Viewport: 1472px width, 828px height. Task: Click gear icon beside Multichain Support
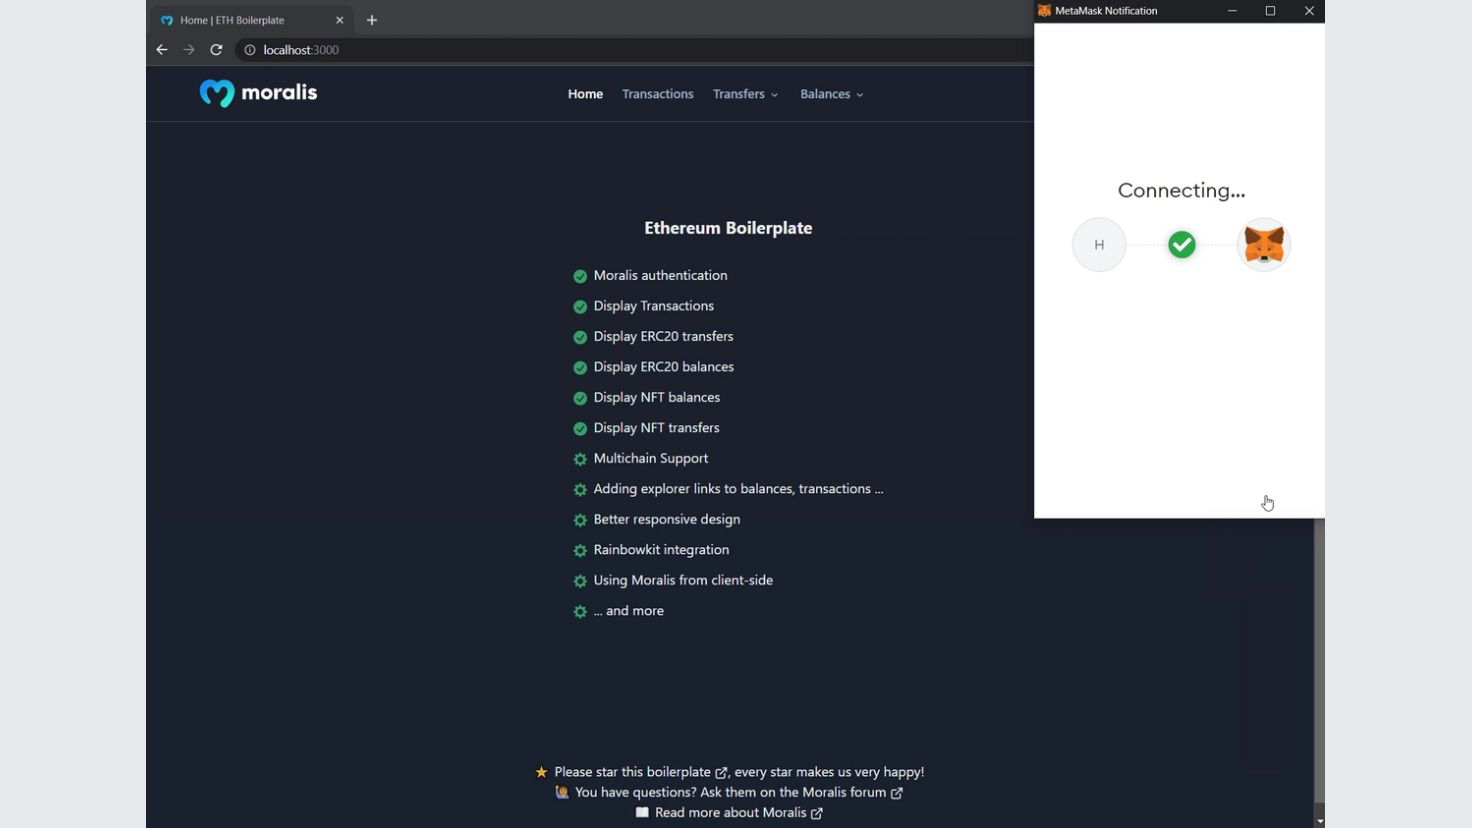pyautogui.click(x=580, y=459)
